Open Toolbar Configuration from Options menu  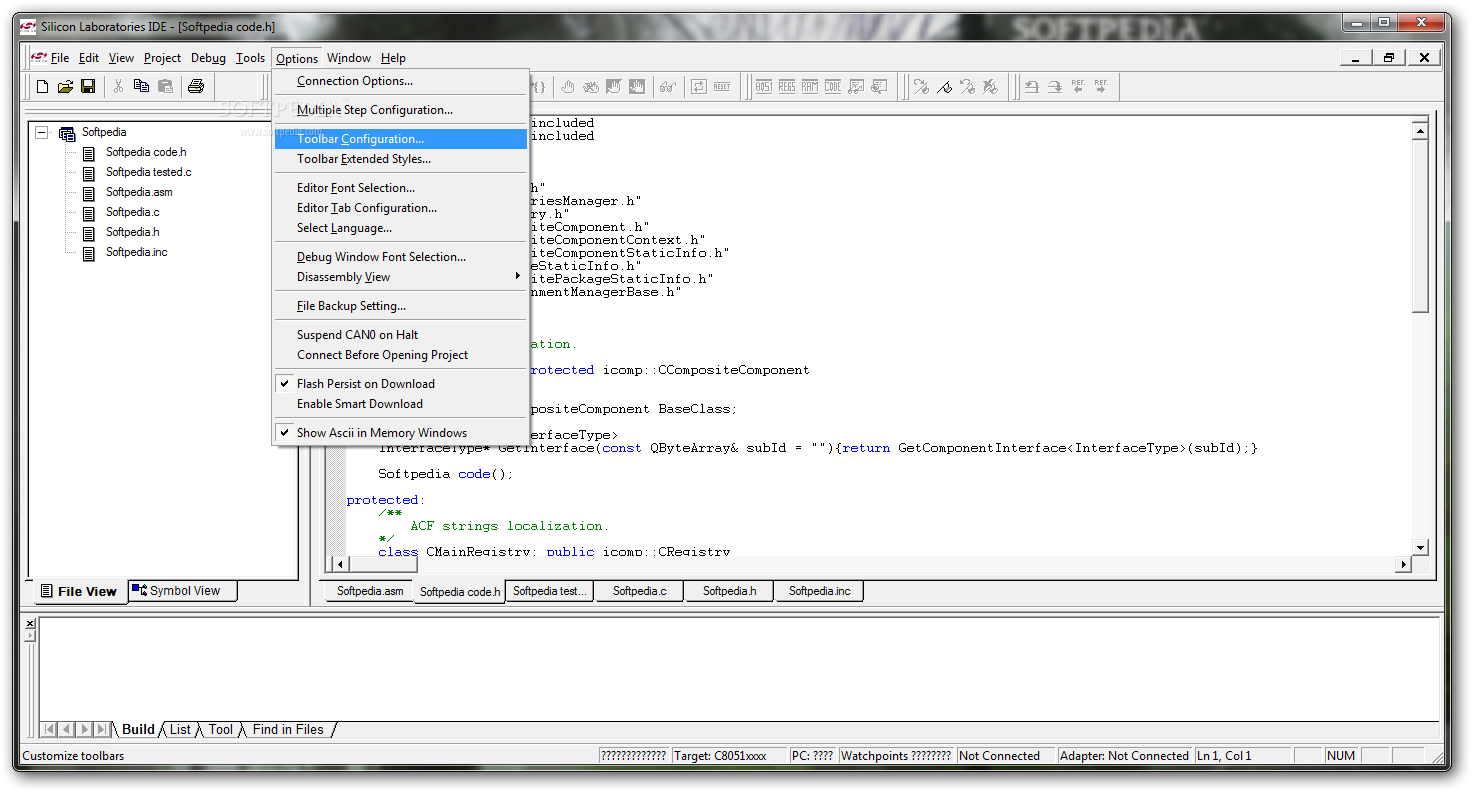400,139
